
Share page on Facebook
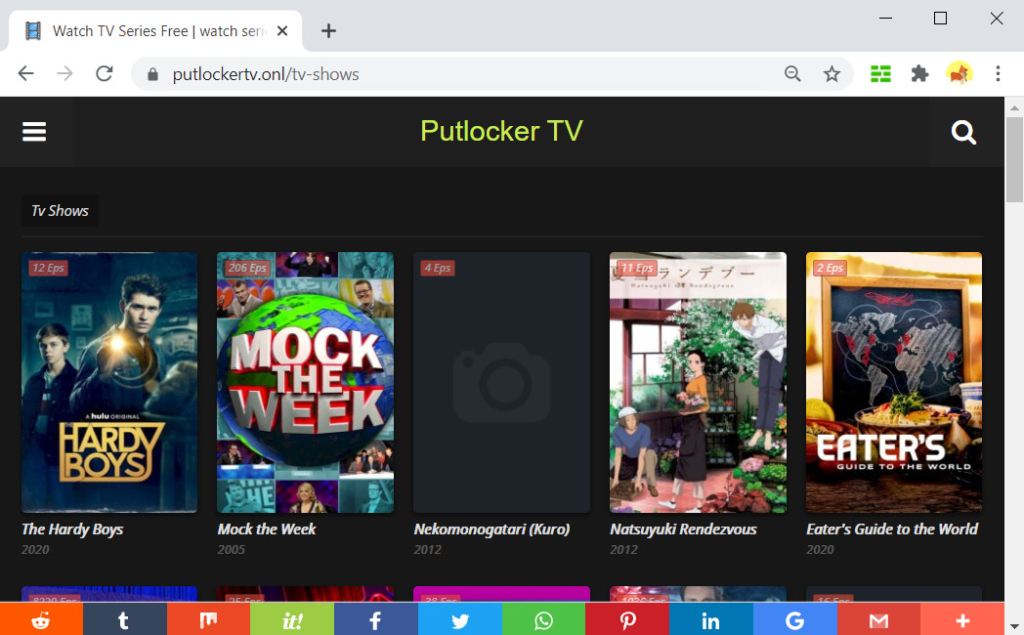click(376, 619)
